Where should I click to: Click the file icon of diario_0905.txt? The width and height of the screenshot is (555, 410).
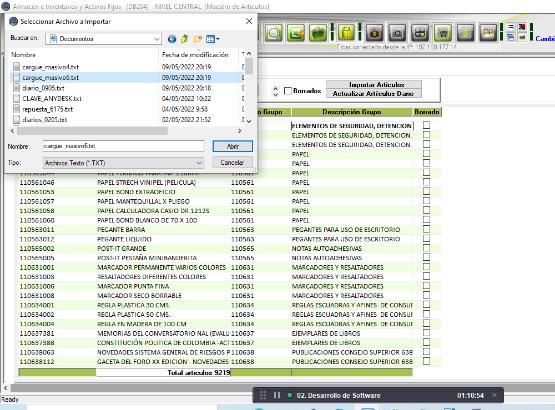[16, 88]
